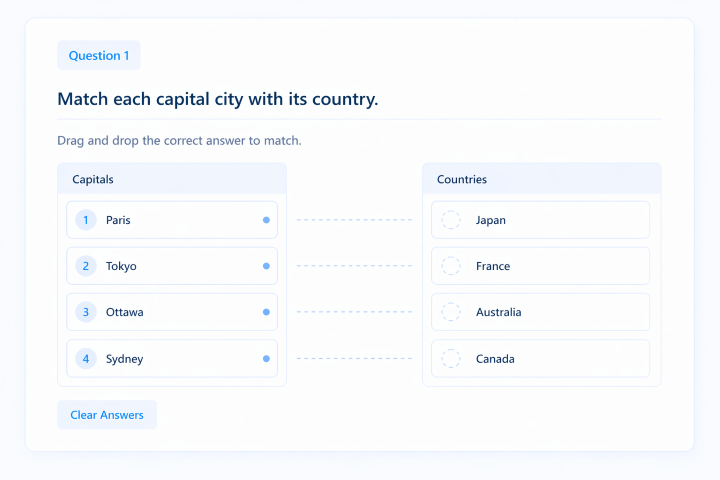Click the dashed circle slot beside Australia
Image resolution: width=720 pixels, height=480 pixels.
(x=451, y=312)
